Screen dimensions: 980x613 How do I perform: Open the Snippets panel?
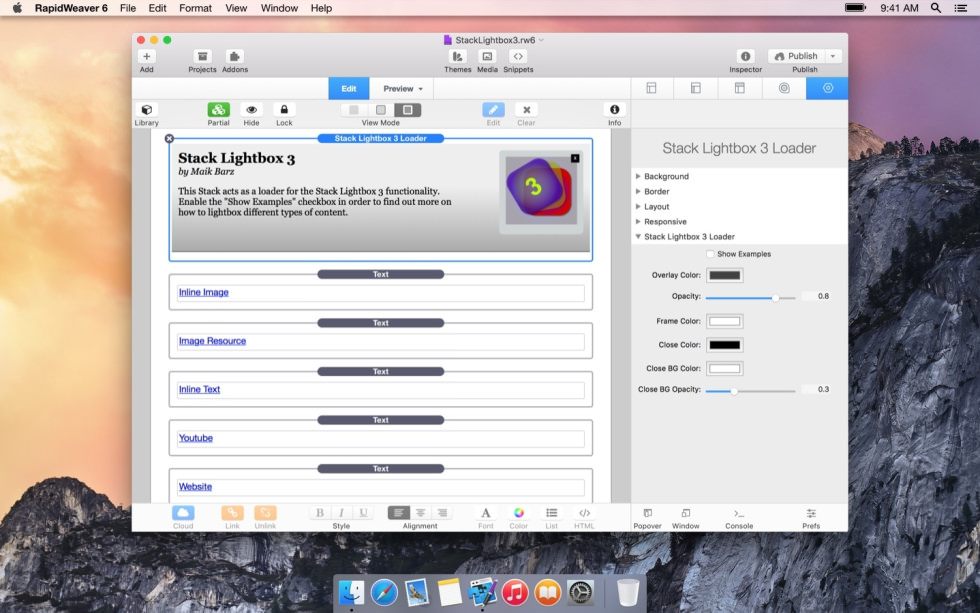click(518, 57)
